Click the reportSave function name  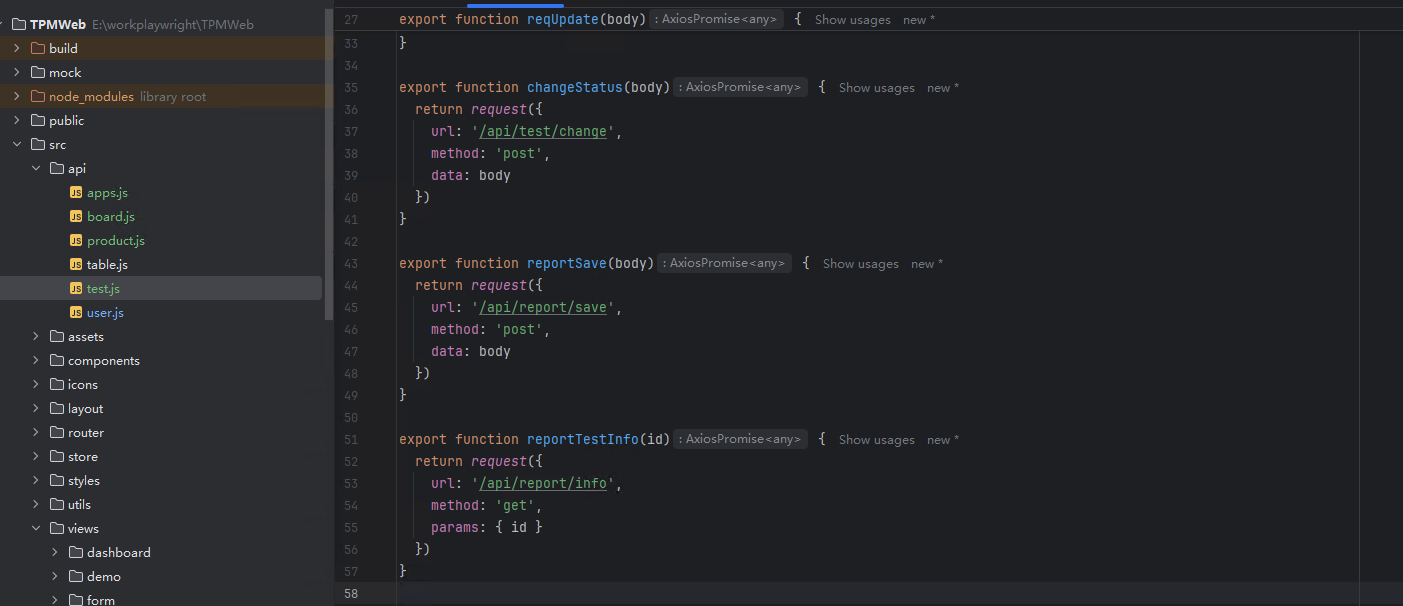[x=567, y=263]
